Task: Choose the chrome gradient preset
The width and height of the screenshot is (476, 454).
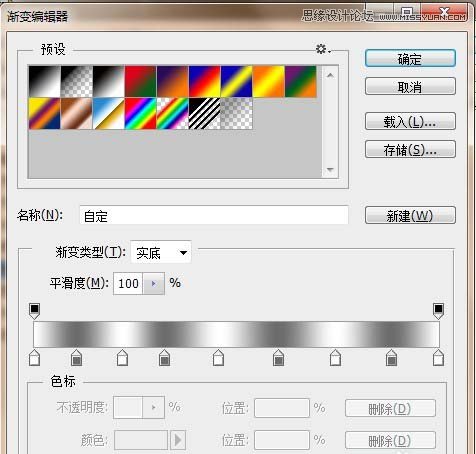Action: 109,113
